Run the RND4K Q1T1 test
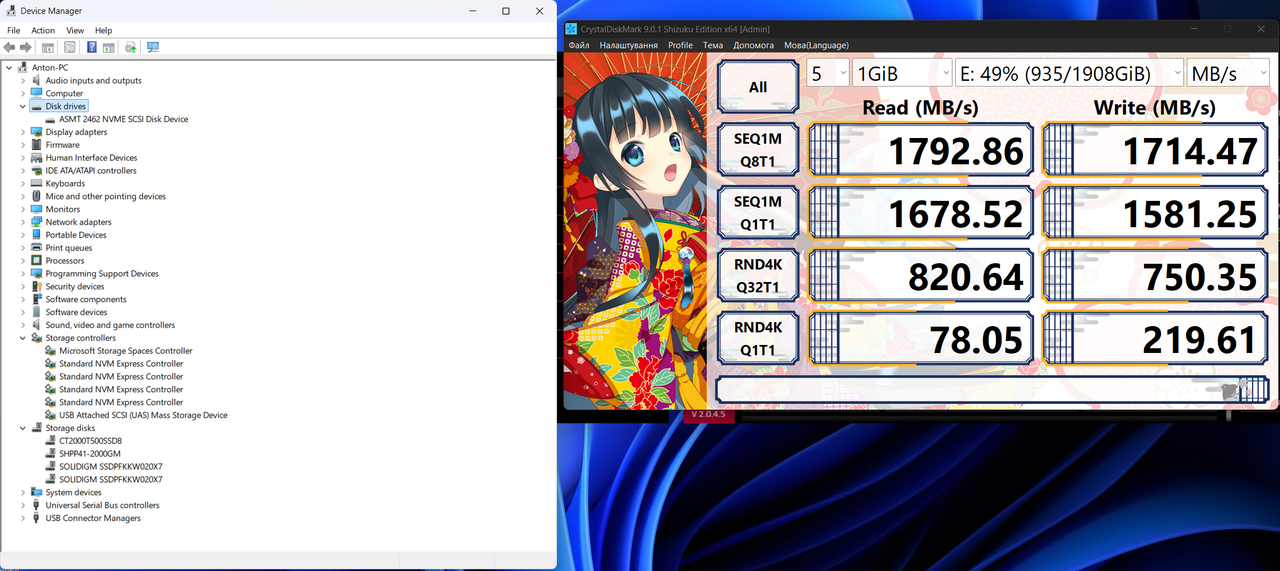 click(x=758, y=338)
